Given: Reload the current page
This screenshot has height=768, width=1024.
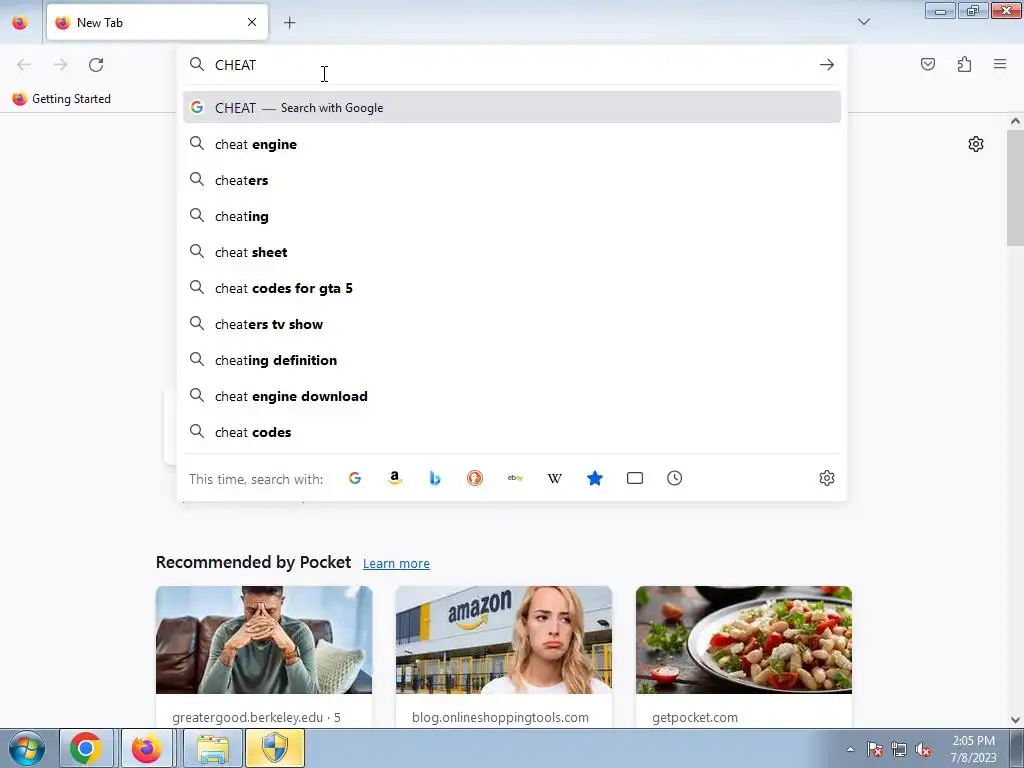Looking at the screenshot, I should tap(96, 65).
